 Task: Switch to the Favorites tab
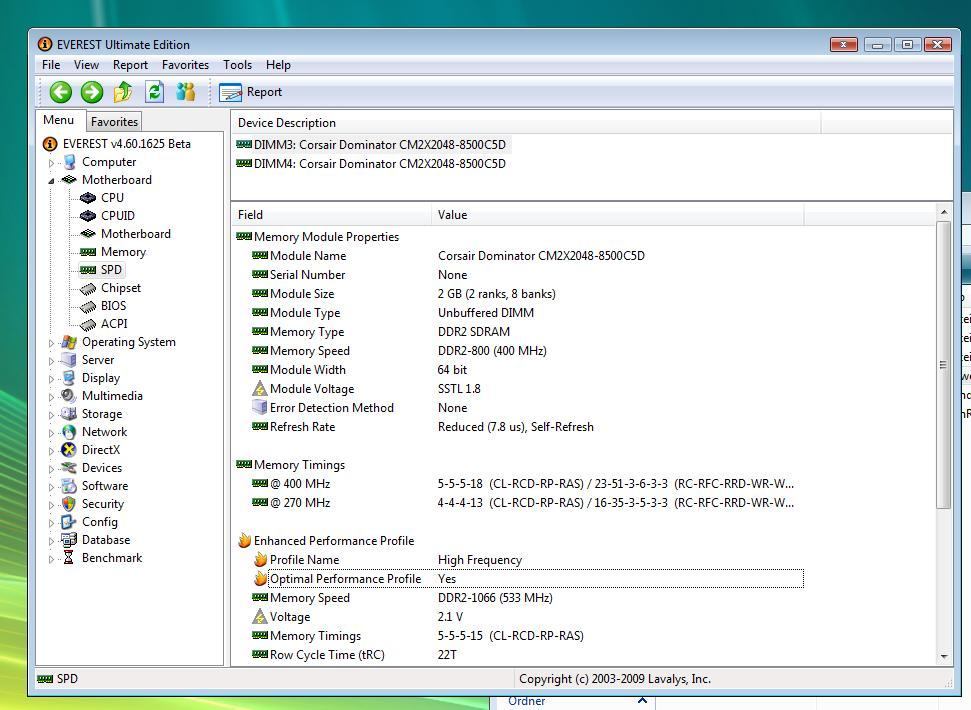coord(114,121)
